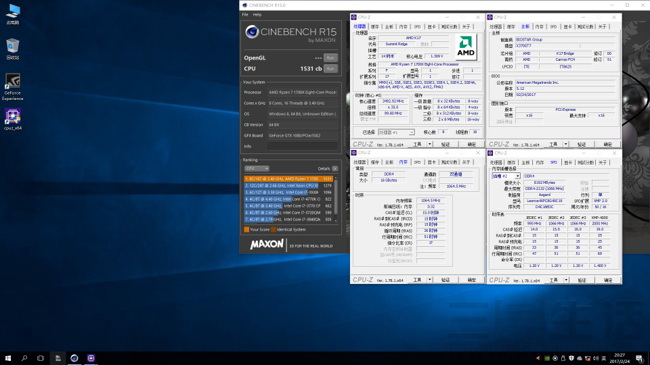Open the SPD tab in the AMD-logo CPU-Z window

417,27
